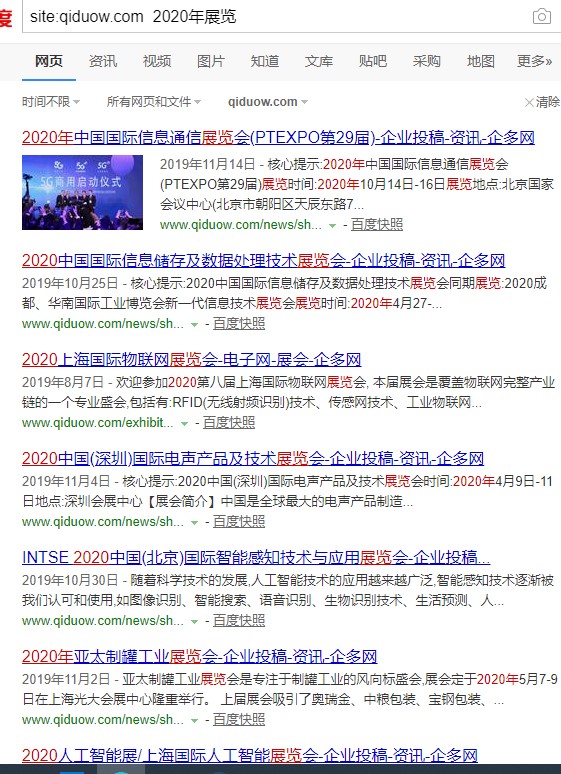Open the 知道 tab

(x=265, y=61)
